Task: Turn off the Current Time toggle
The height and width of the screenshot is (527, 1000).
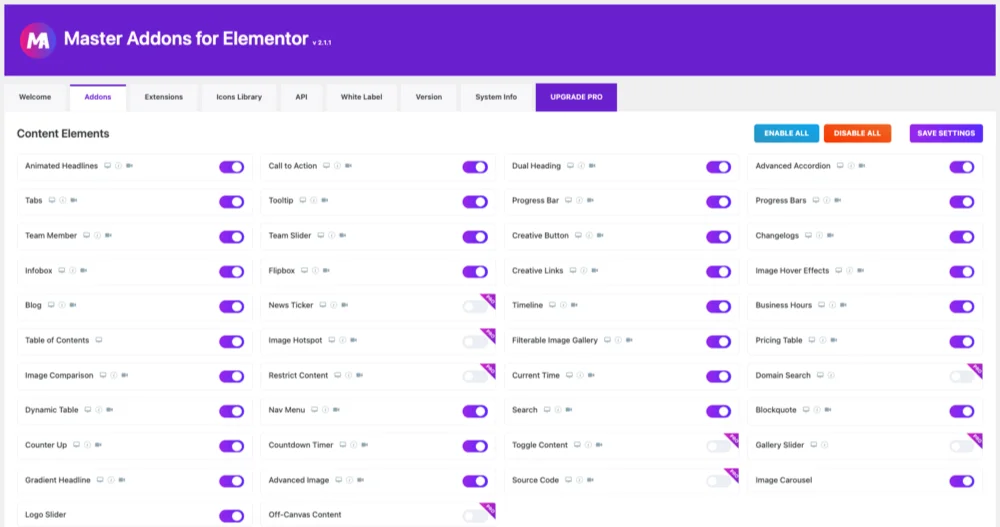Action: pos(719,376)
